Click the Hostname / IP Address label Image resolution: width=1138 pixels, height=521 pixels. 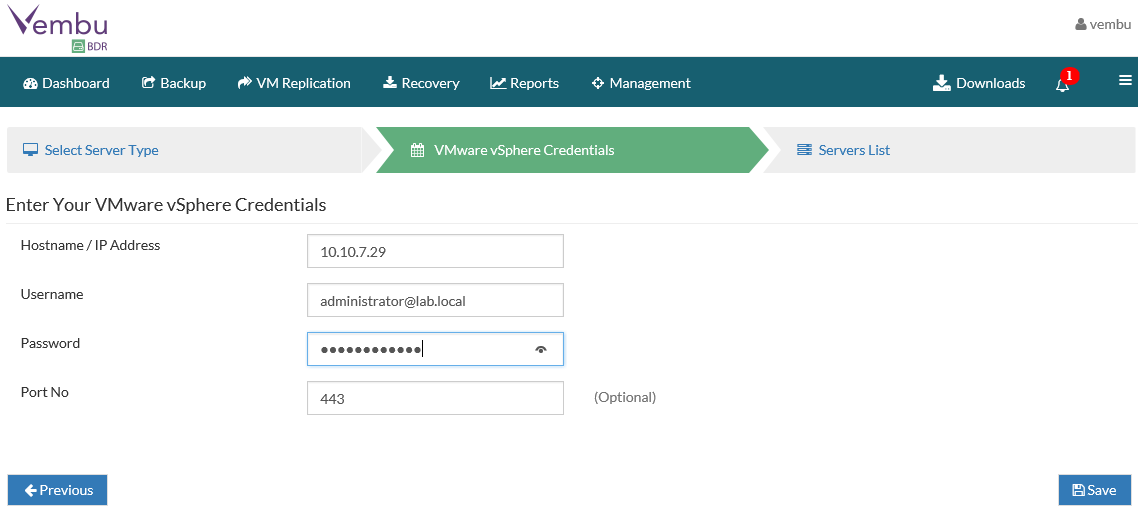click(90, 245)
